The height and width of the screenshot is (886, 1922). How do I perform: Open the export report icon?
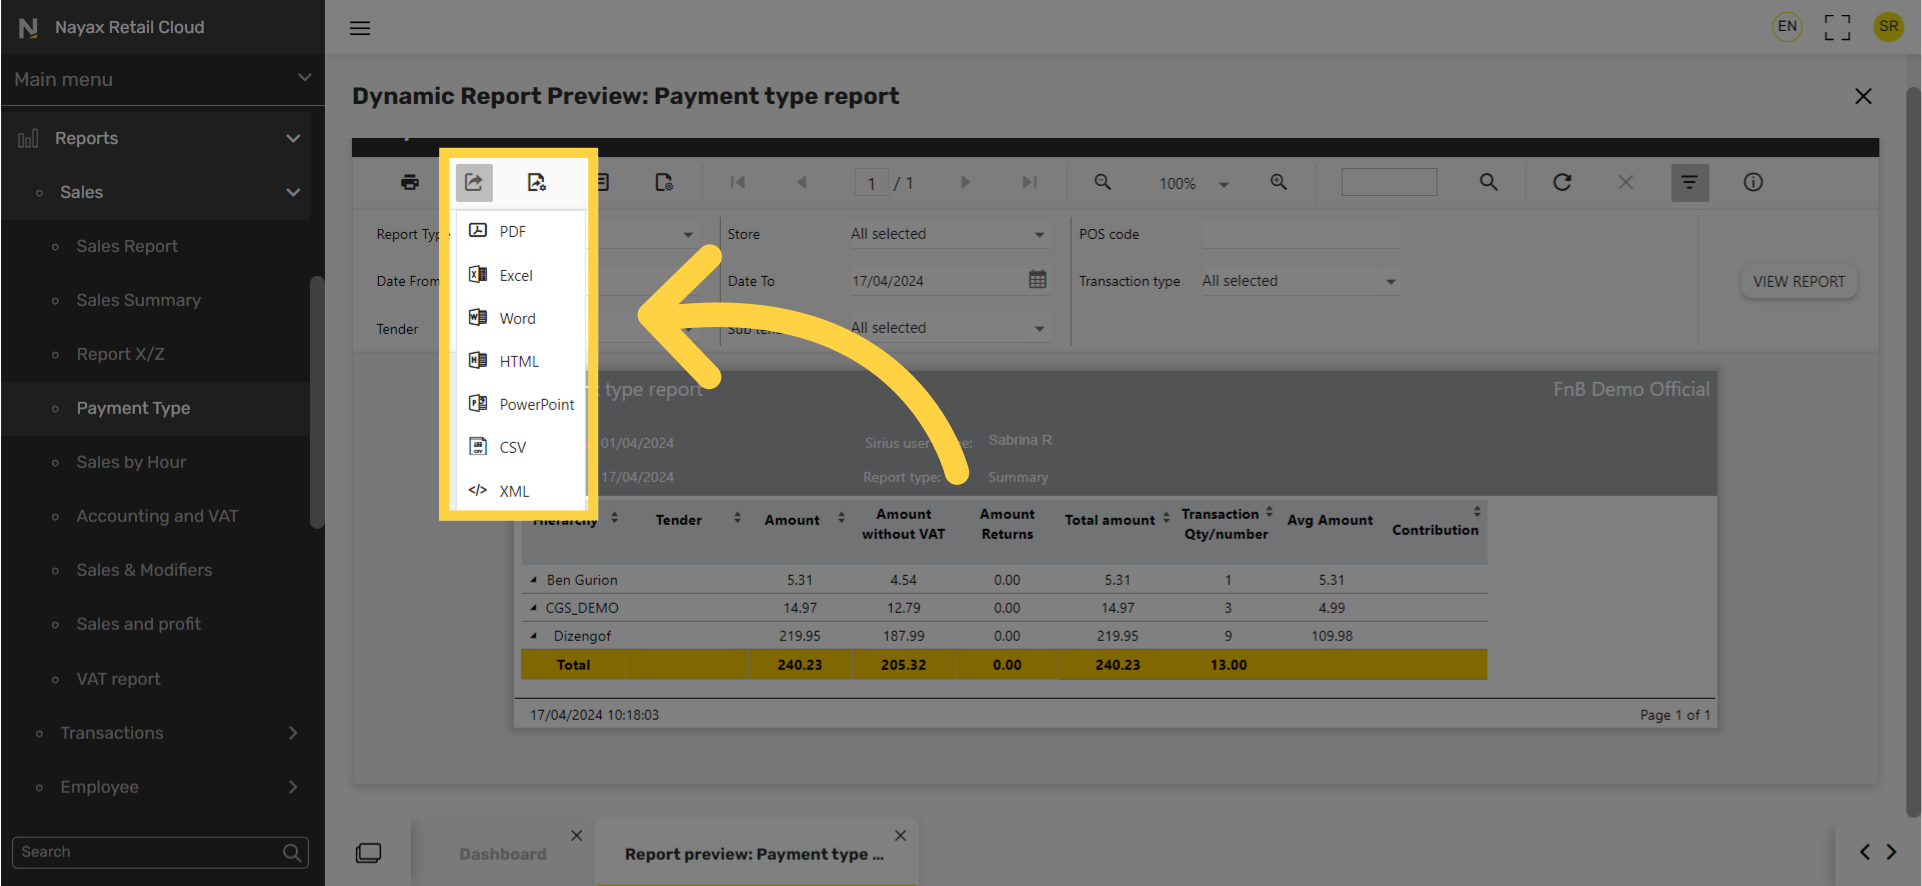[474, 182]
